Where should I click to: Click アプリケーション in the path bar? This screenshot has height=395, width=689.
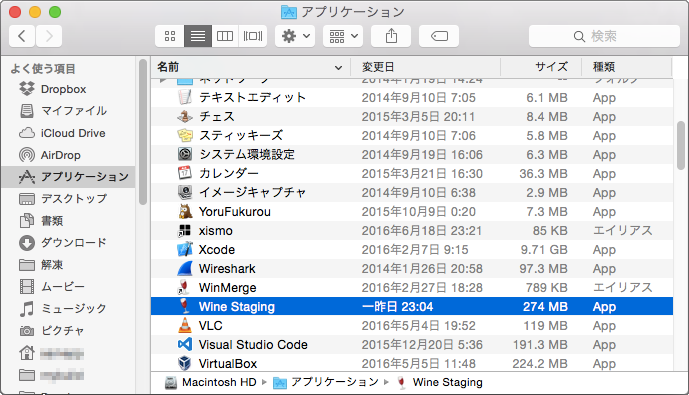[326, 382]
